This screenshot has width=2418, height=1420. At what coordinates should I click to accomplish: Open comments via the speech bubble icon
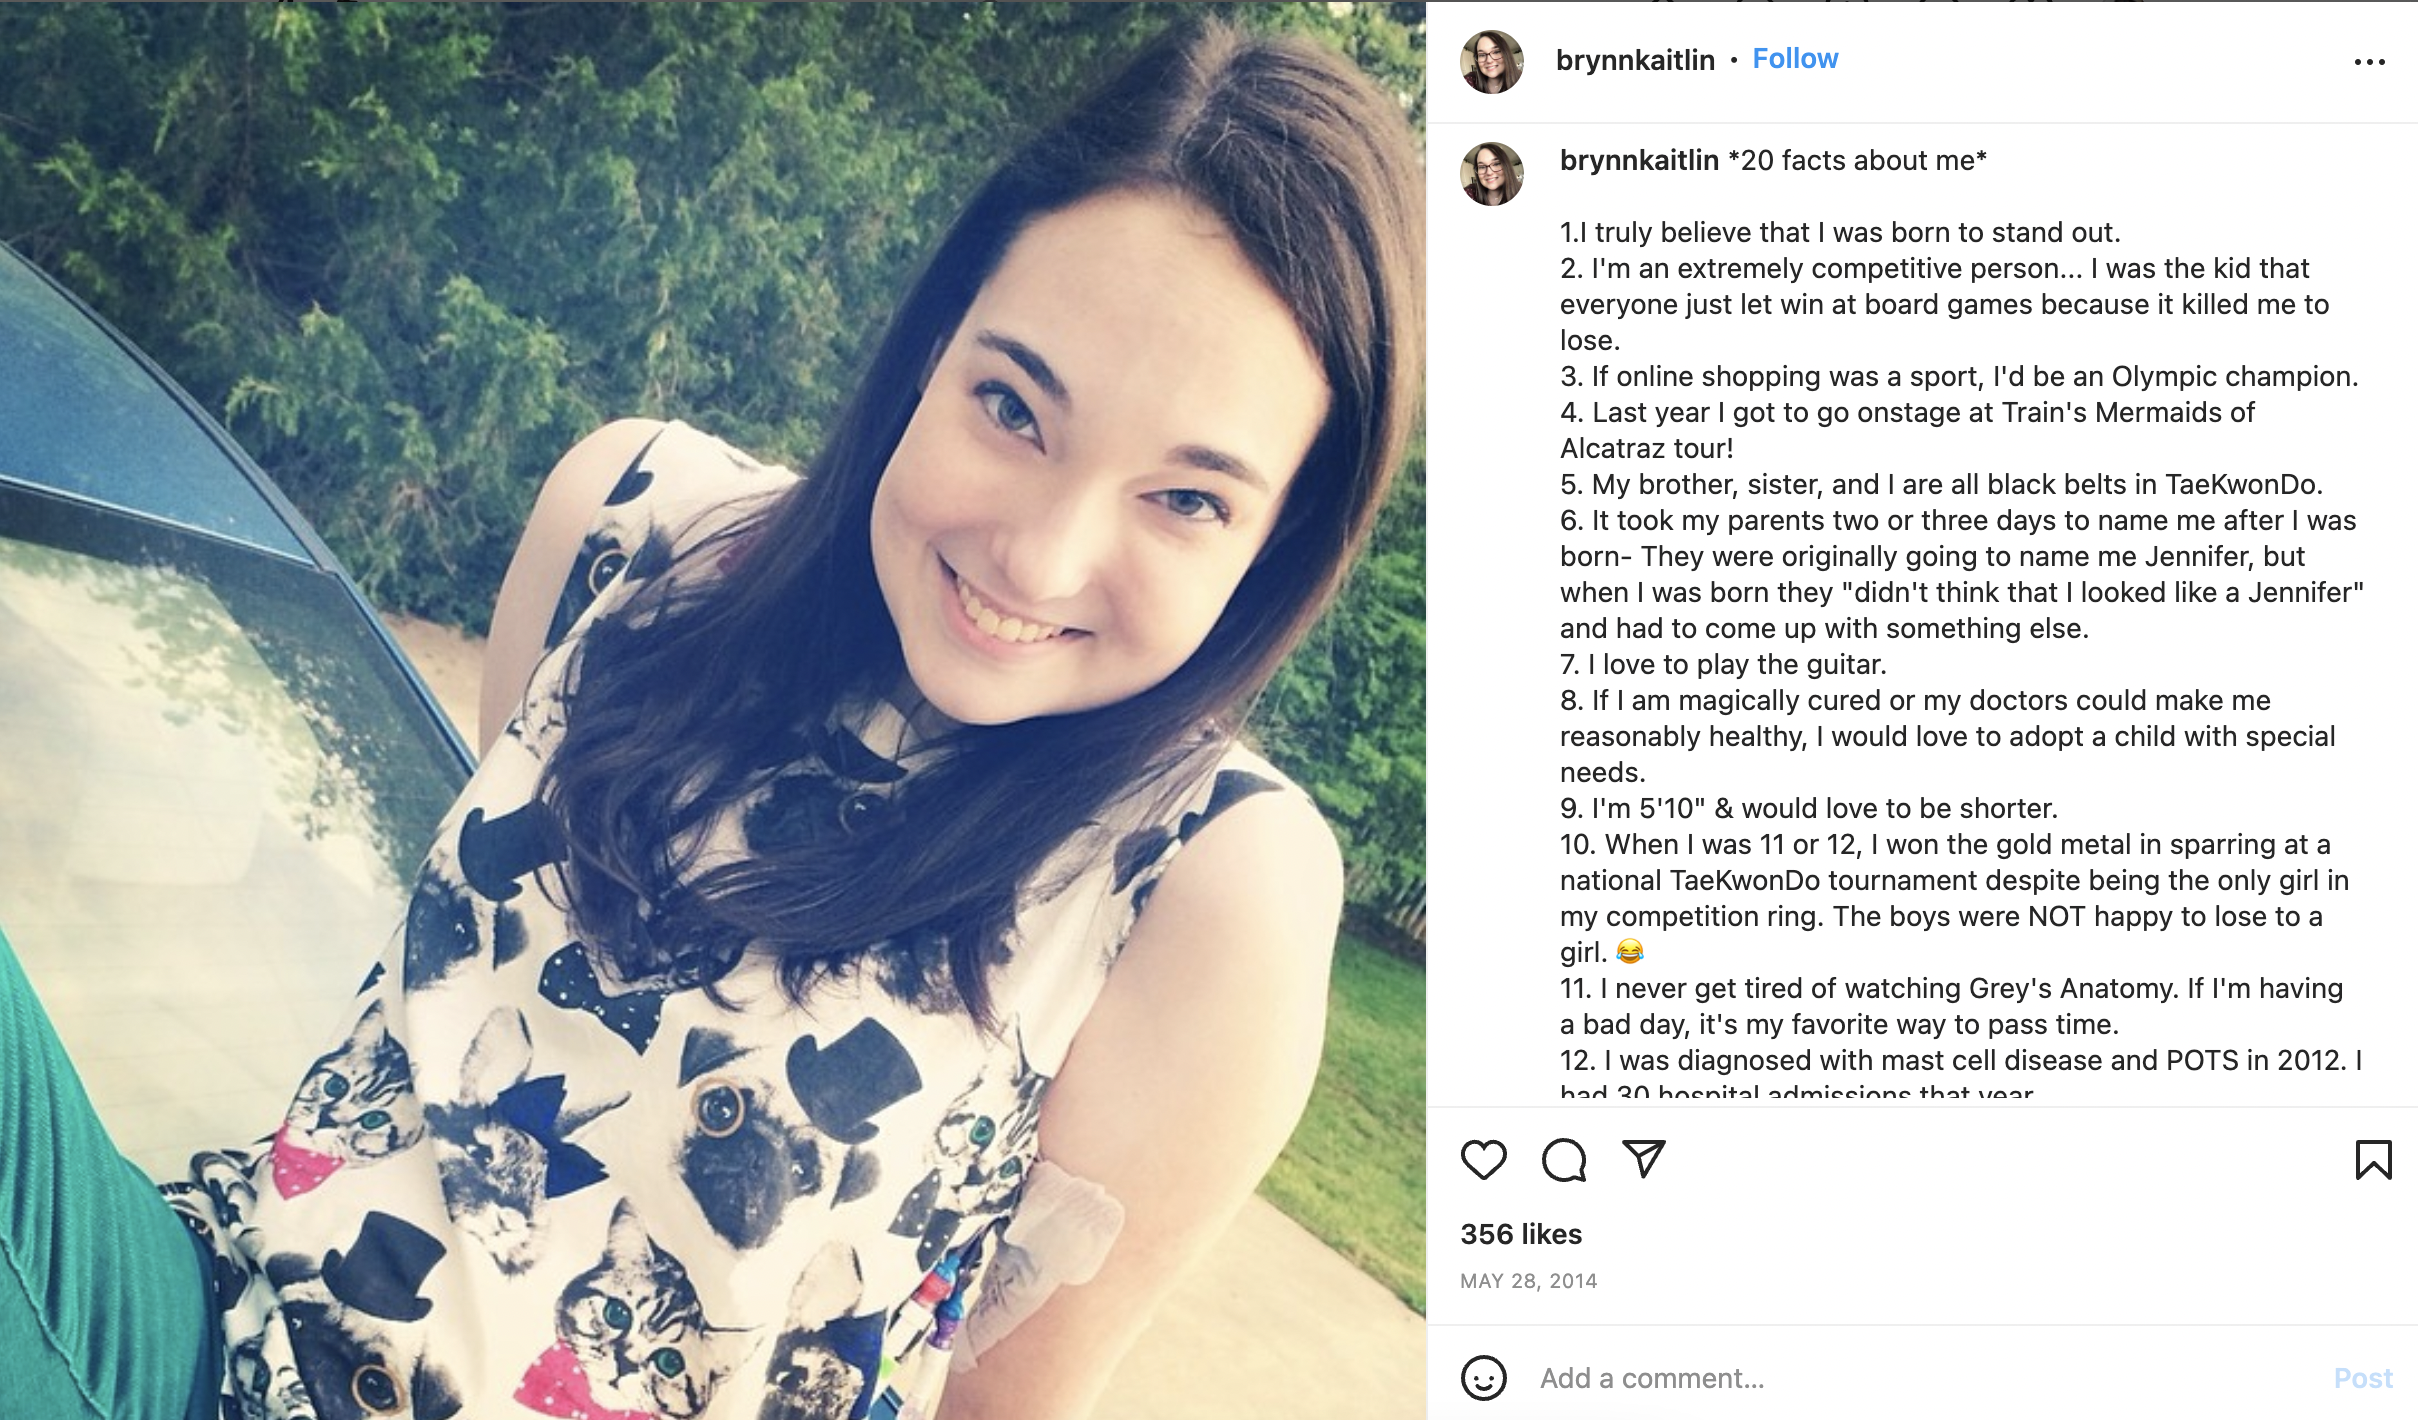coord(1564,1160)
